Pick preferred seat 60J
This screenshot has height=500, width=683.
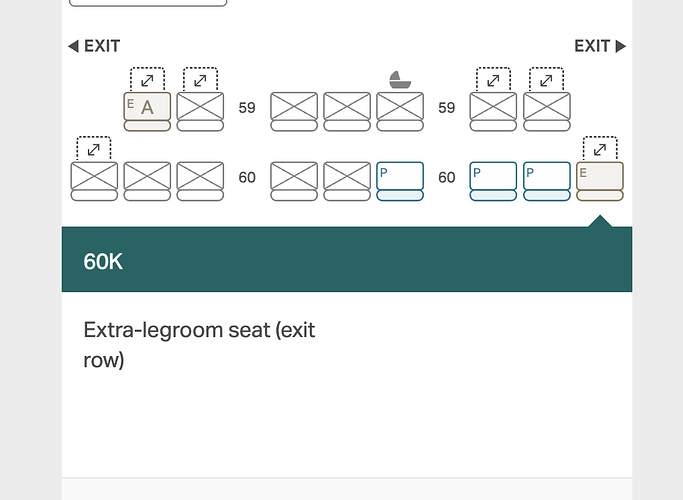click(x=547, y=181)
